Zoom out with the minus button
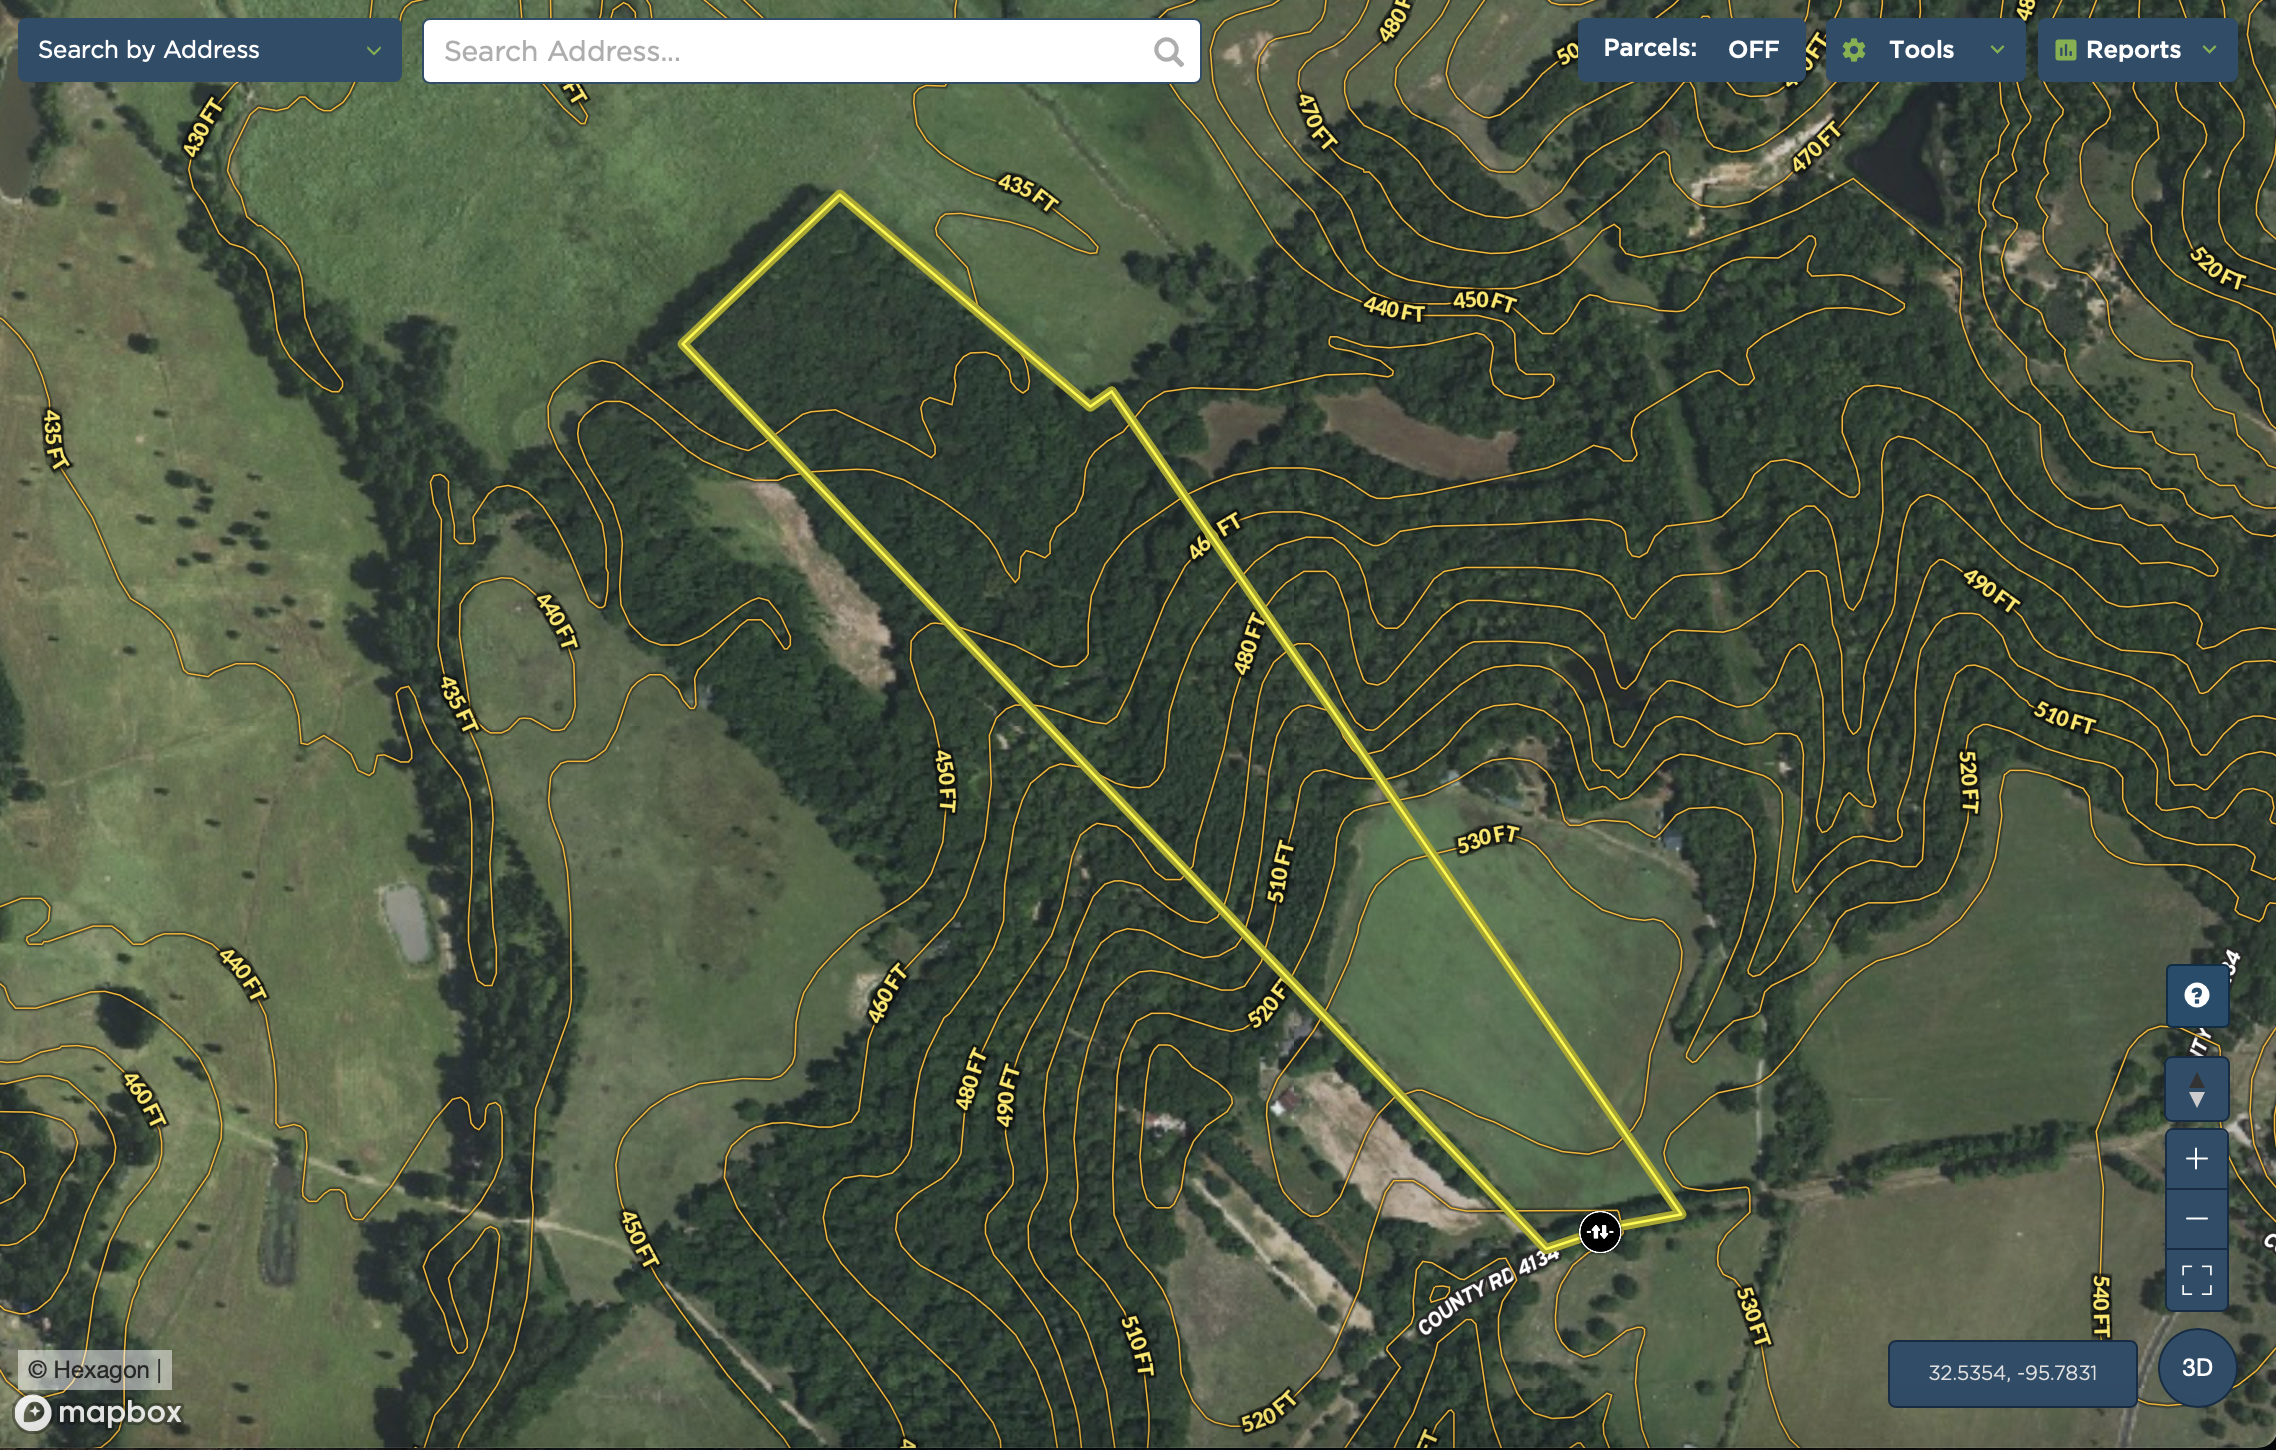Screen dimensions: 2276x1450 (2196, 1218)
